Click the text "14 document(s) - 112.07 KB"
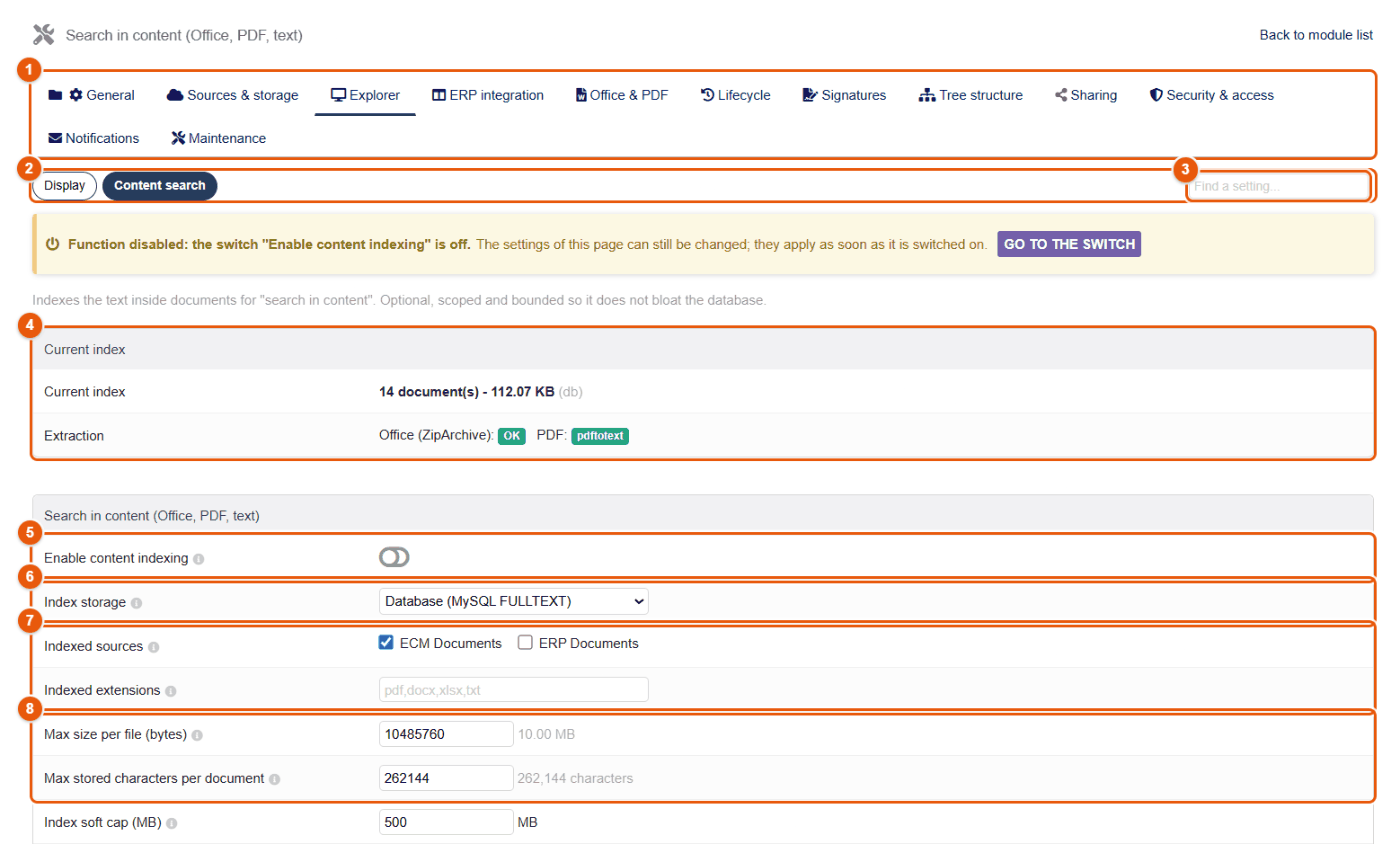 467,392
